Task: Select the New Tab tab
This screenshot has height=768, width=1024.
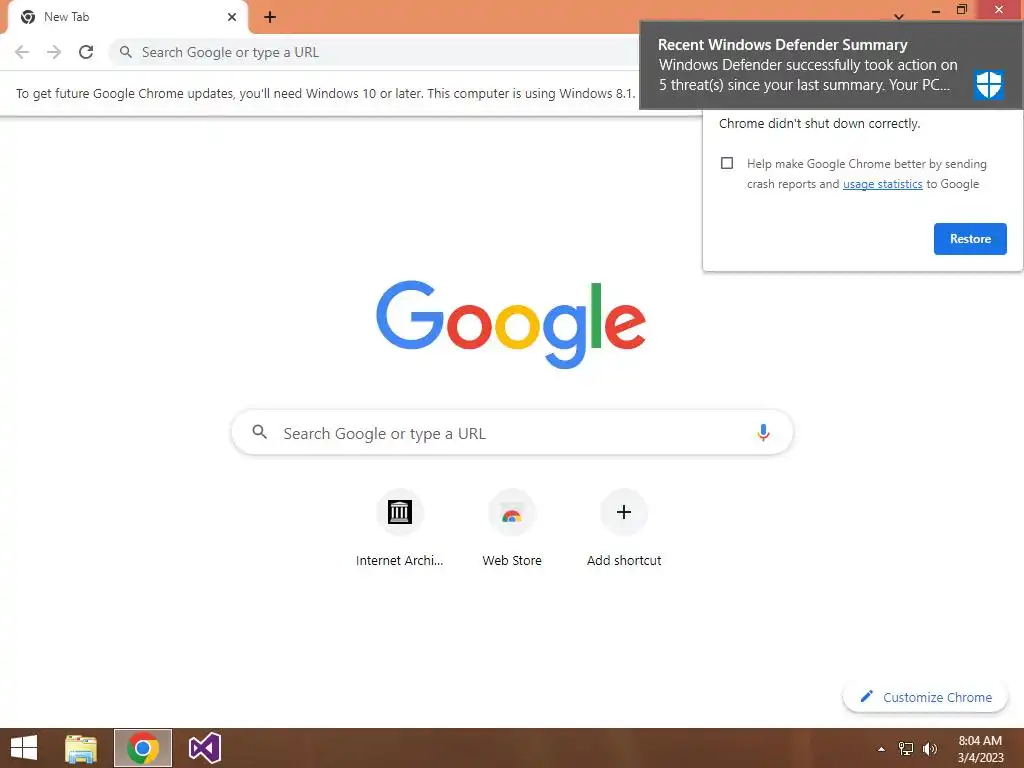Action: (127, 17)
